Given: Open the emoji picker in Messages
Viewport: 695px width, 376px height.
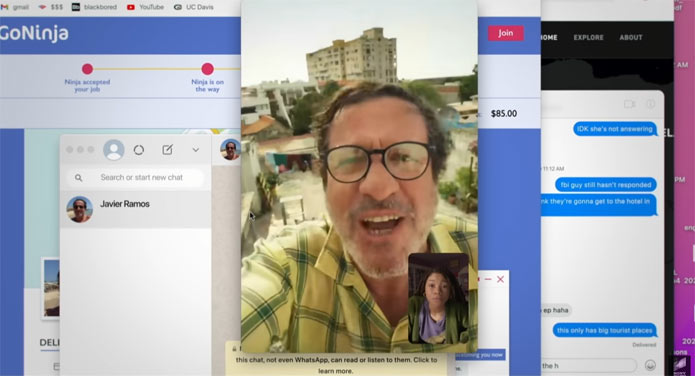Looking at the screenshot, I should (650, 365).
